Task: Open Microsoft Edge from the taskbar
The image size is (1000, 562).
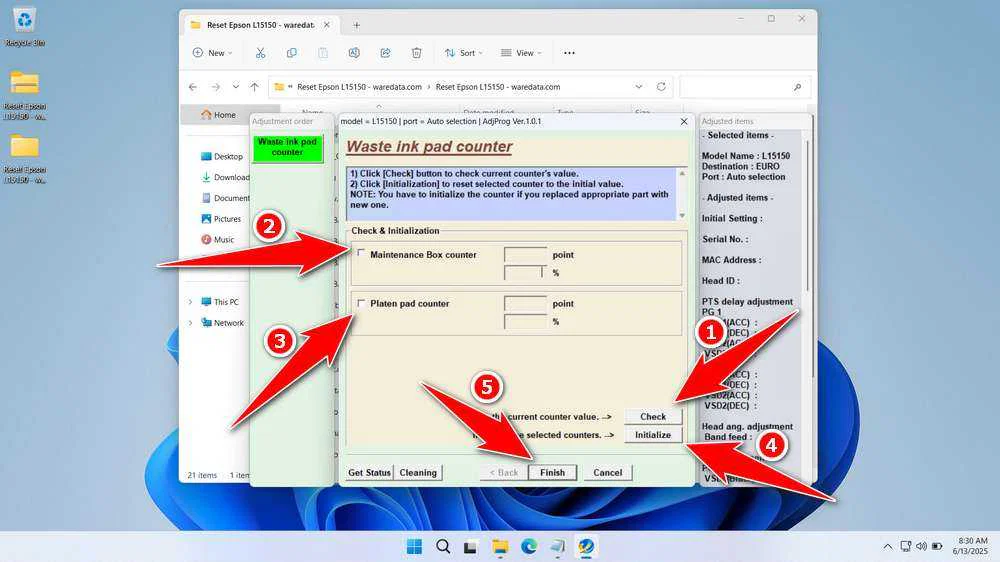Action: 529,546
